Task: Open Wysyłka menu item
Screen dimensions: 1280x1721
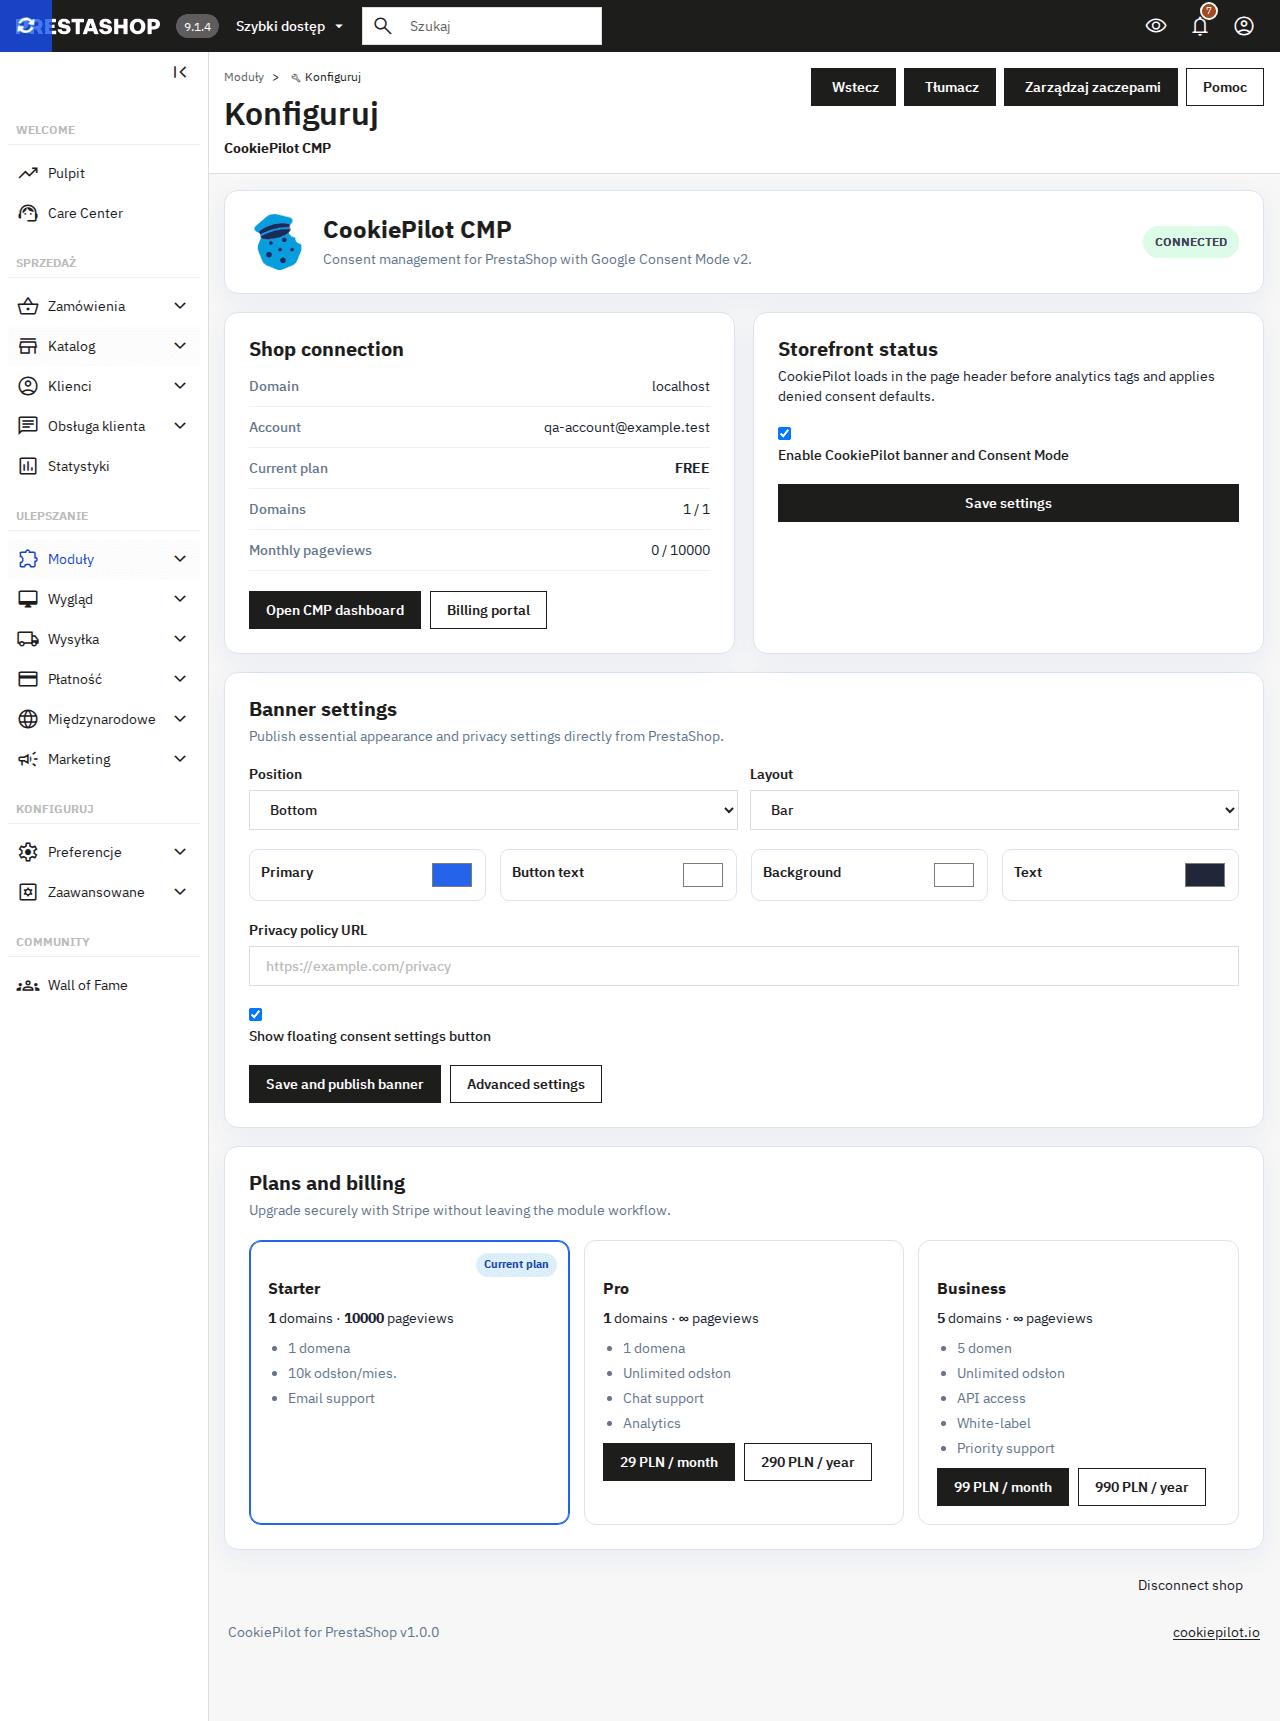Action: point(104,639)
